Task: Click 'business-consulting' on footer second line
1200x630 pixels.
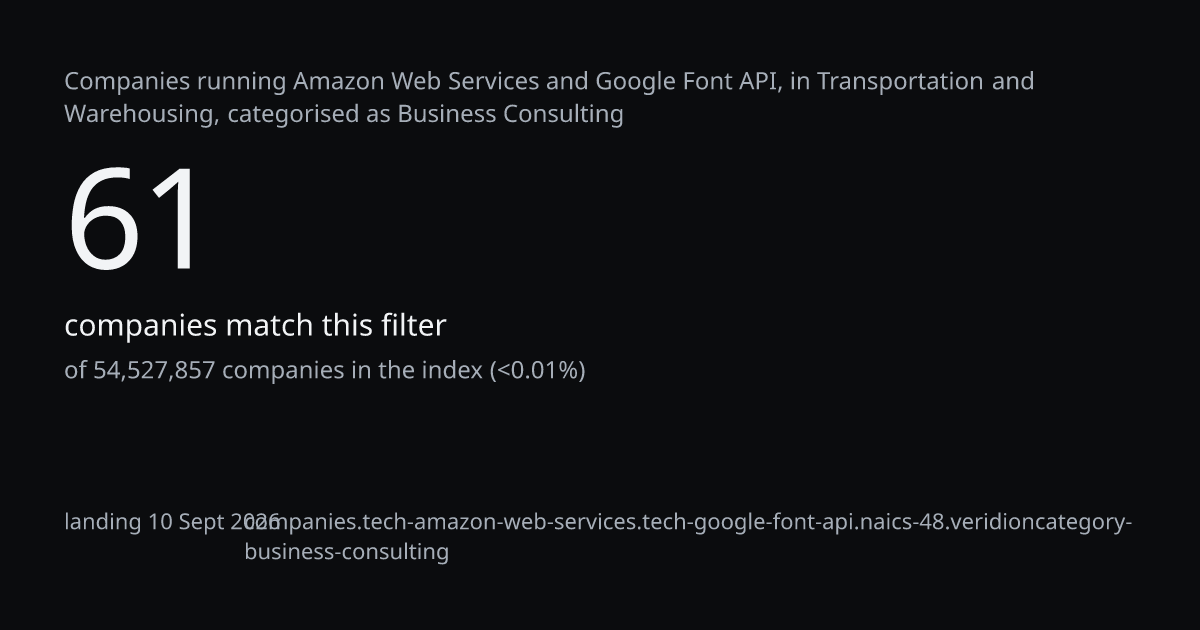Action: [x=347, y=552]
